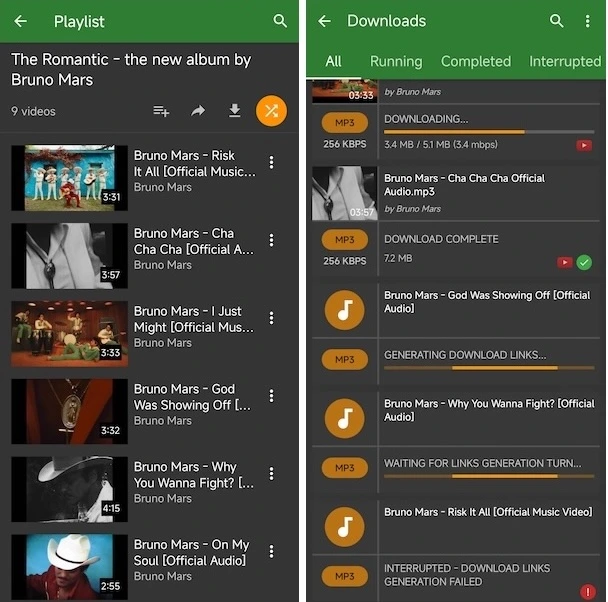This screenshot has width=608, height=602.
Task: Open options for God Was Showing Off video
Action: tap(271, 396)
